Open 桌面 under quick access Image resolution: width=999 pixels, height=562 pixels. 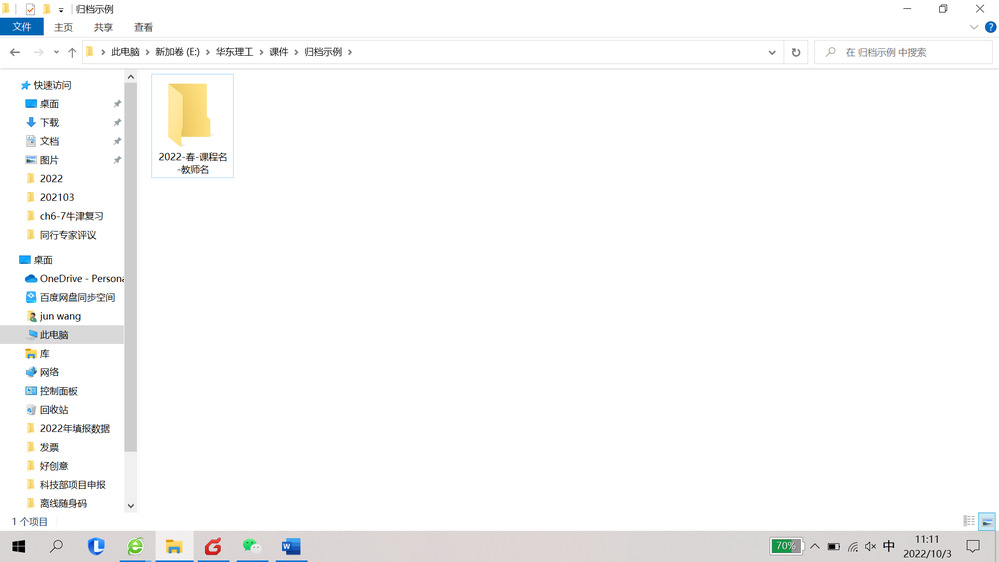(49, 104)
